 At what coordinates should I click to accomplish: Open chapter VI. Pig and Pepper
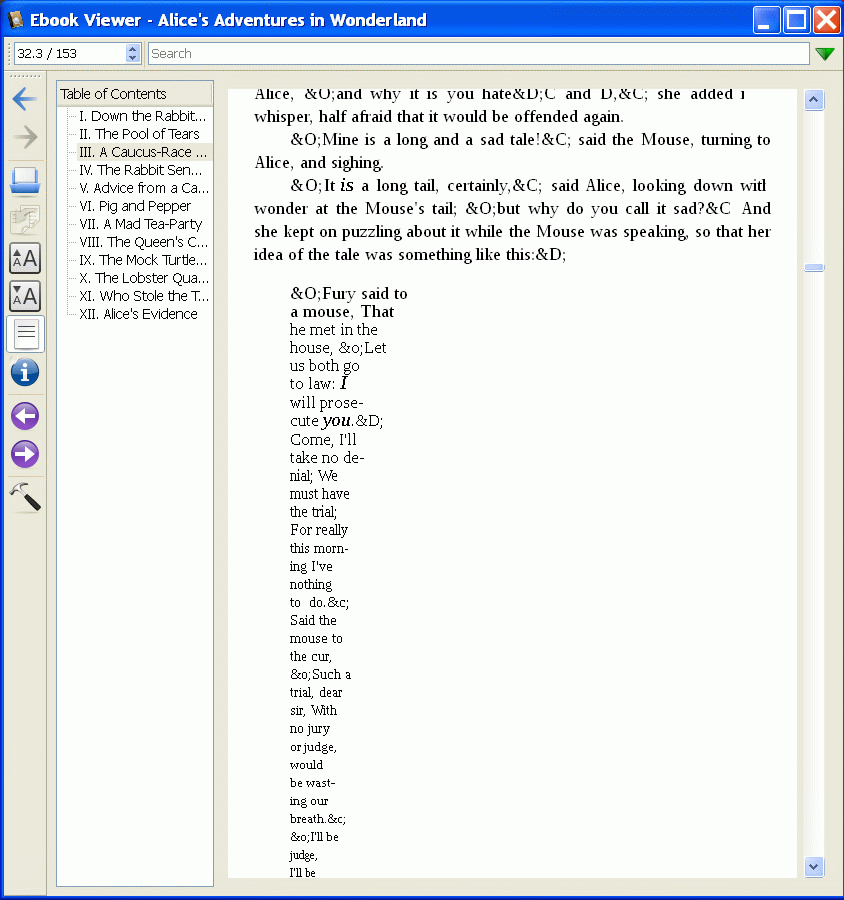pyautogui.click(x=135, y=206)
